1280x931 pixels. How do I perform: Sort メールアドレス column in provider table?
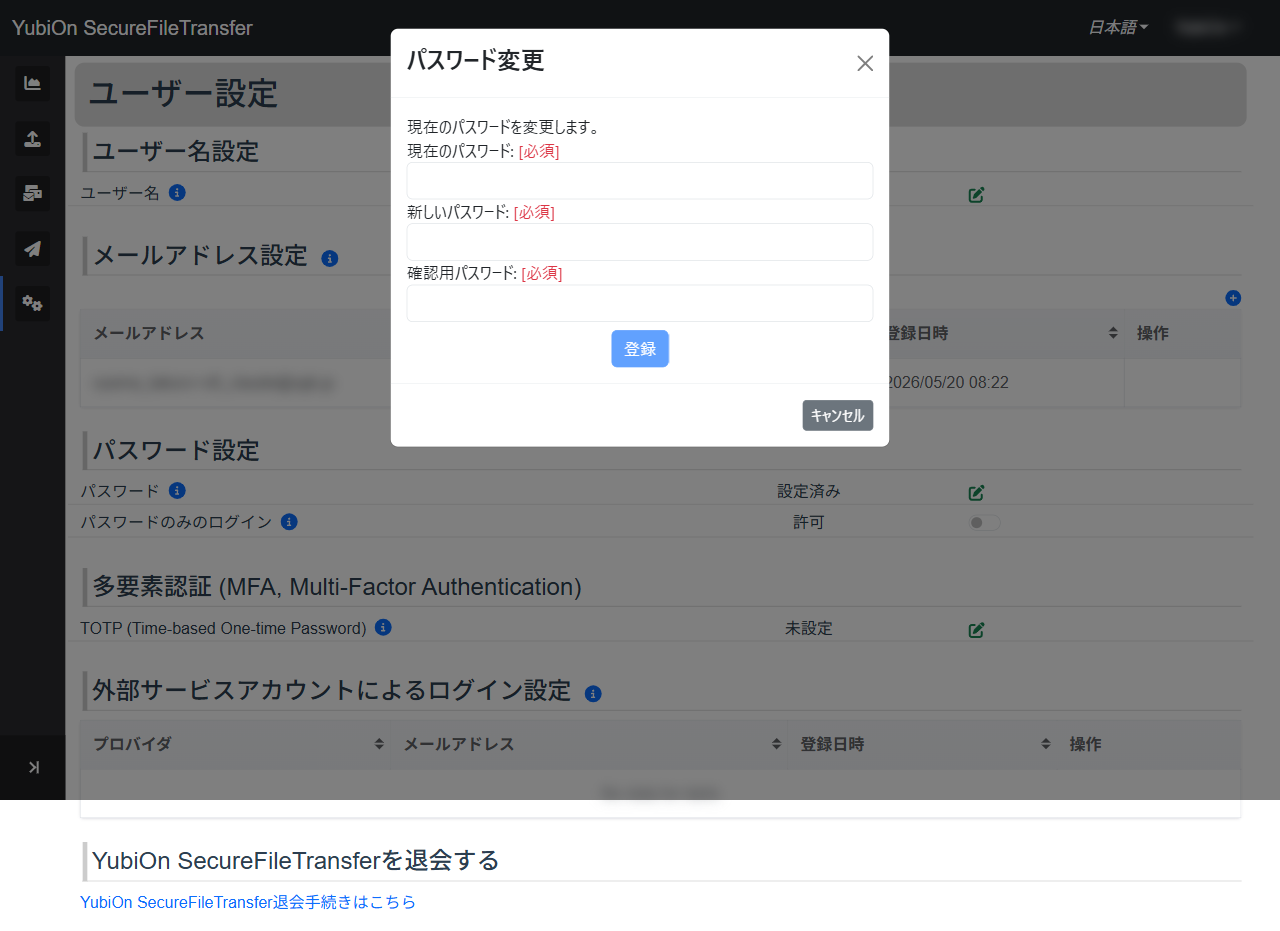[777, 744]
